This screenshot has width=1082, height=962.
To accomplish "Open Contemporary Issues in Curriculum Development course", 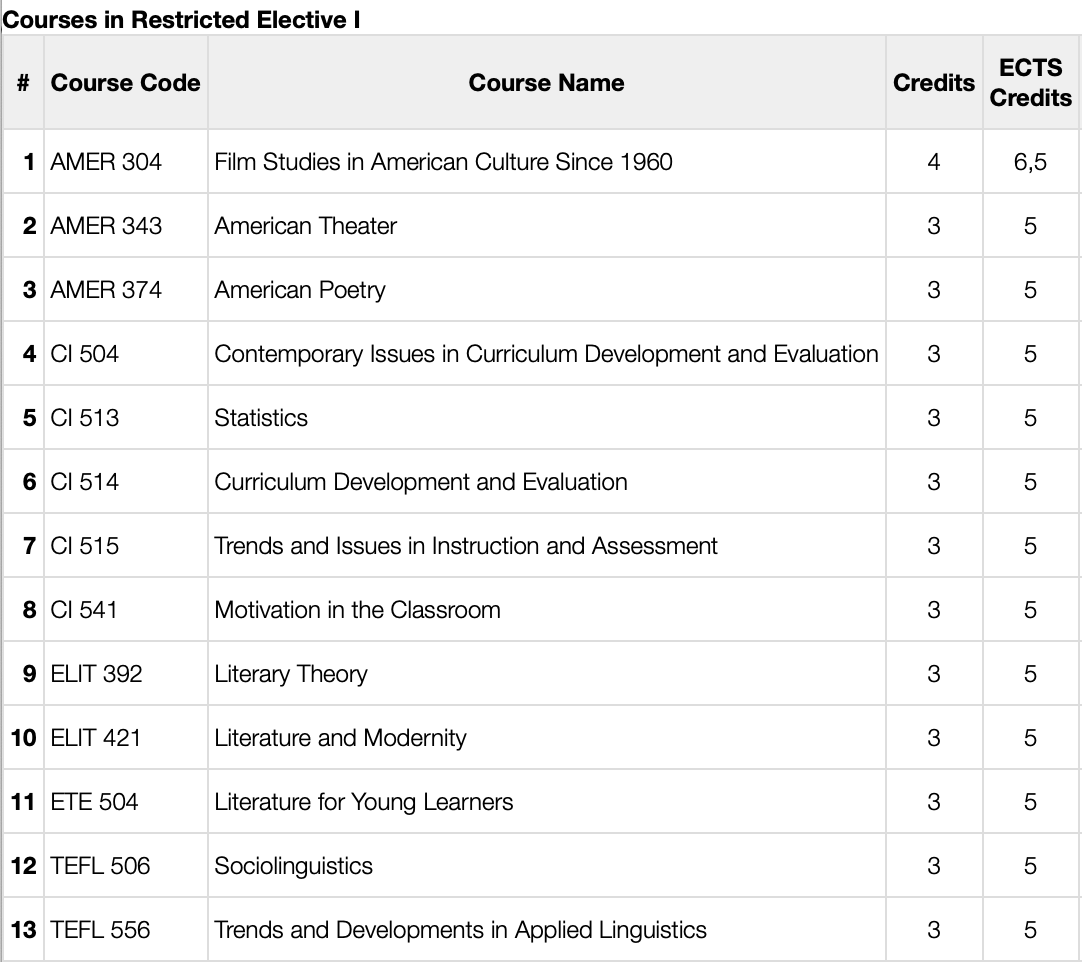I will click(x=545, y=354).
